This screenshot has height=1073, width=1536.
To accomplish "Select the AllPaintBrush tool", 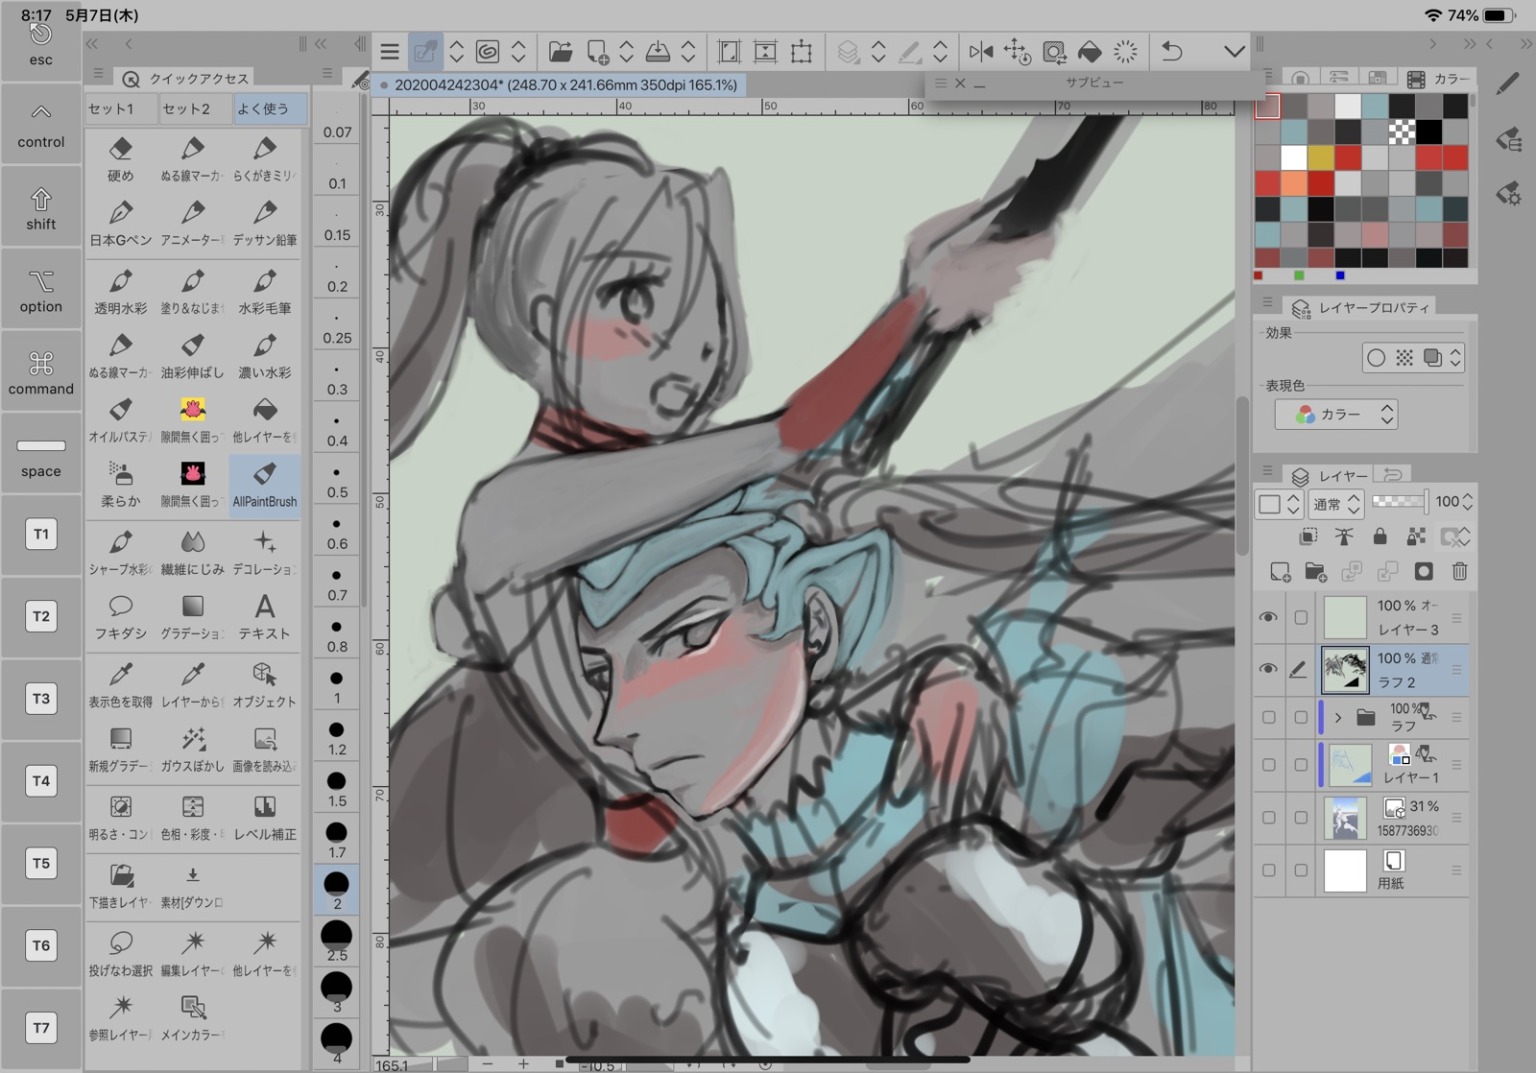I will pyautogui.click(x=264, y=484).
